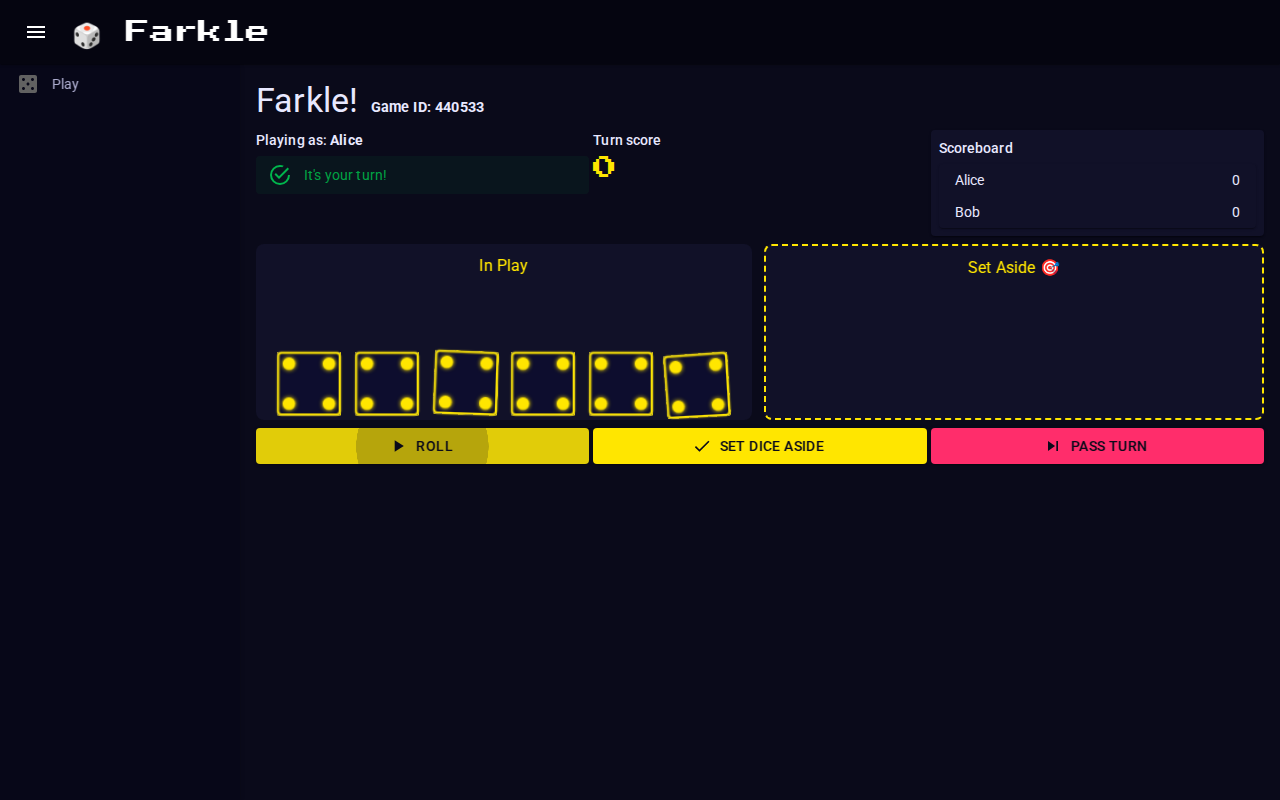The height and width of the screenshot is (800, 1280).
Task: Select the third die in play
Action: (466, 383)
